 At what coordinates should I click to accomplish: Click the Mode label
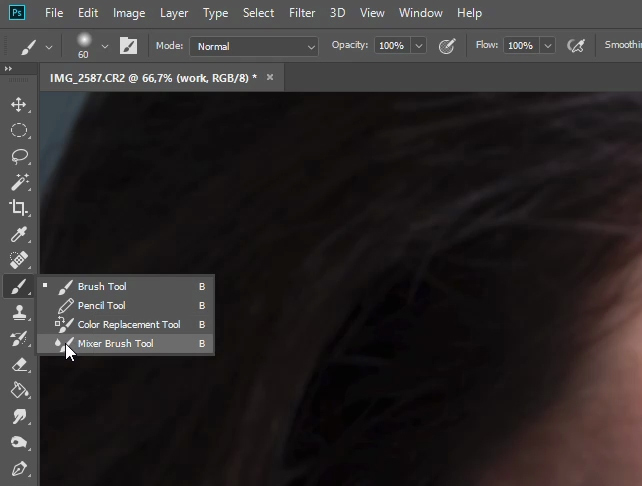[170, 46]
